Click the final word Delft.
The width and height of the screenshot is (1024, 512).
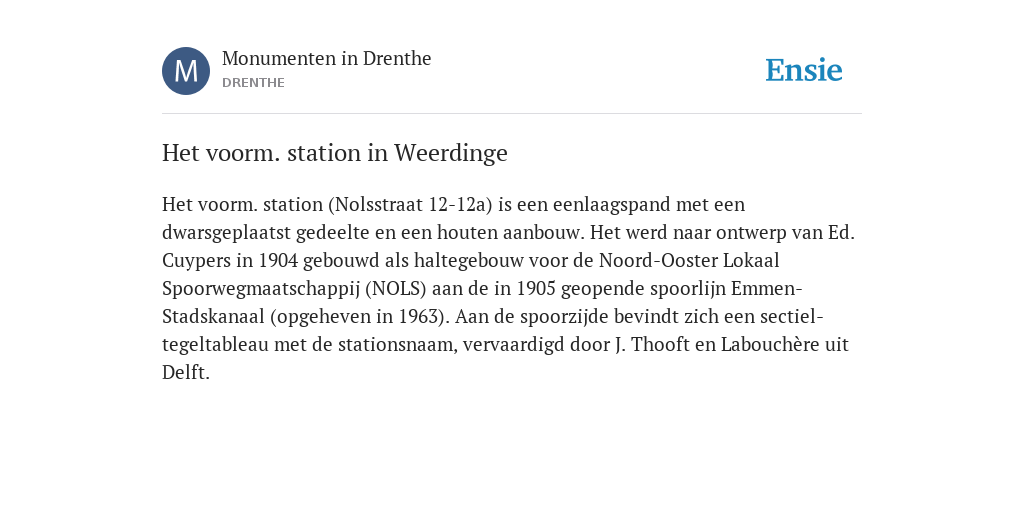click(x=185, y=373)
